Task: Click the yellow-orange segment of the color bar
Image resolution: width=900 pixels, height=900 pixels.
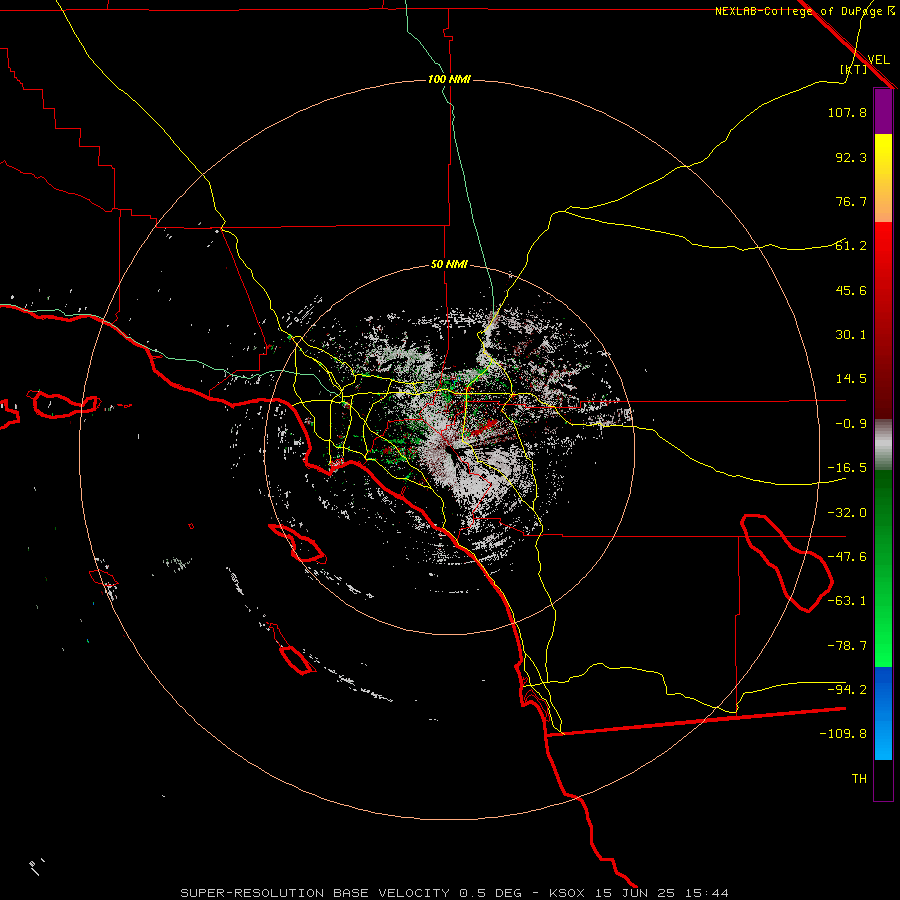Action: pyautogui.click(x=883, y=178)
